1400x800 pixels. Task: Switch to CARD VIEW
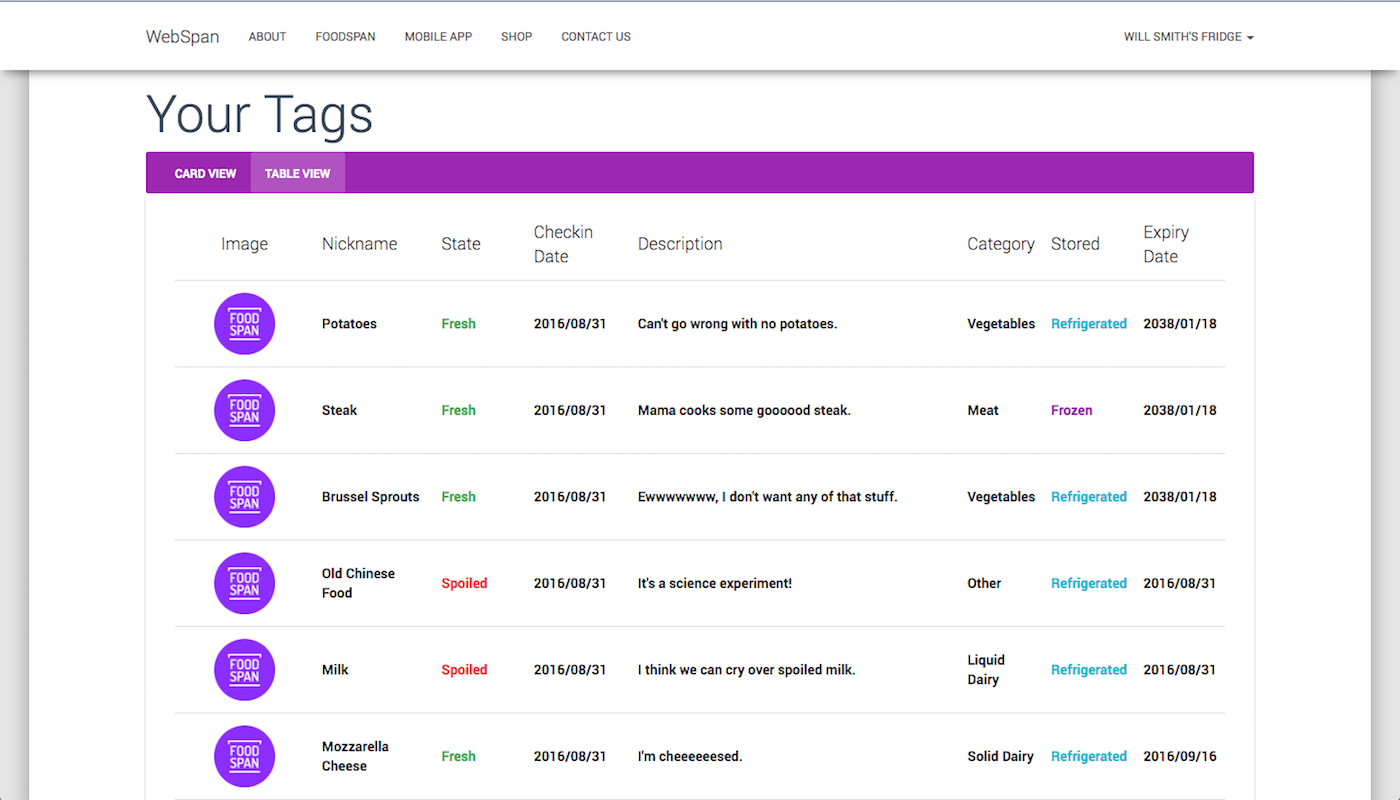point(205,173)
